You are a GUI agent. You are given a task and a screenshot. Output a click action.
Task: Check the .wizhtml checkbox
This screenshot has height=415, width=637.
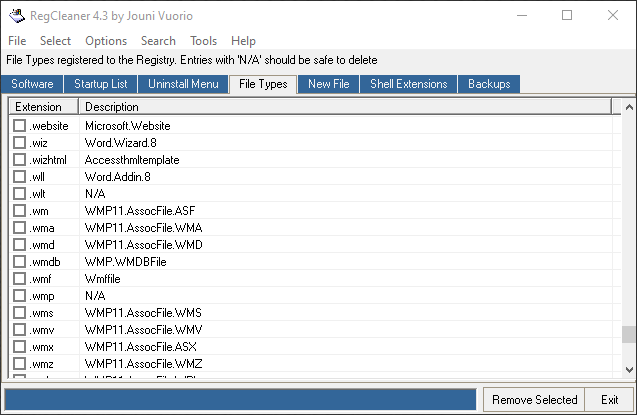20,160
